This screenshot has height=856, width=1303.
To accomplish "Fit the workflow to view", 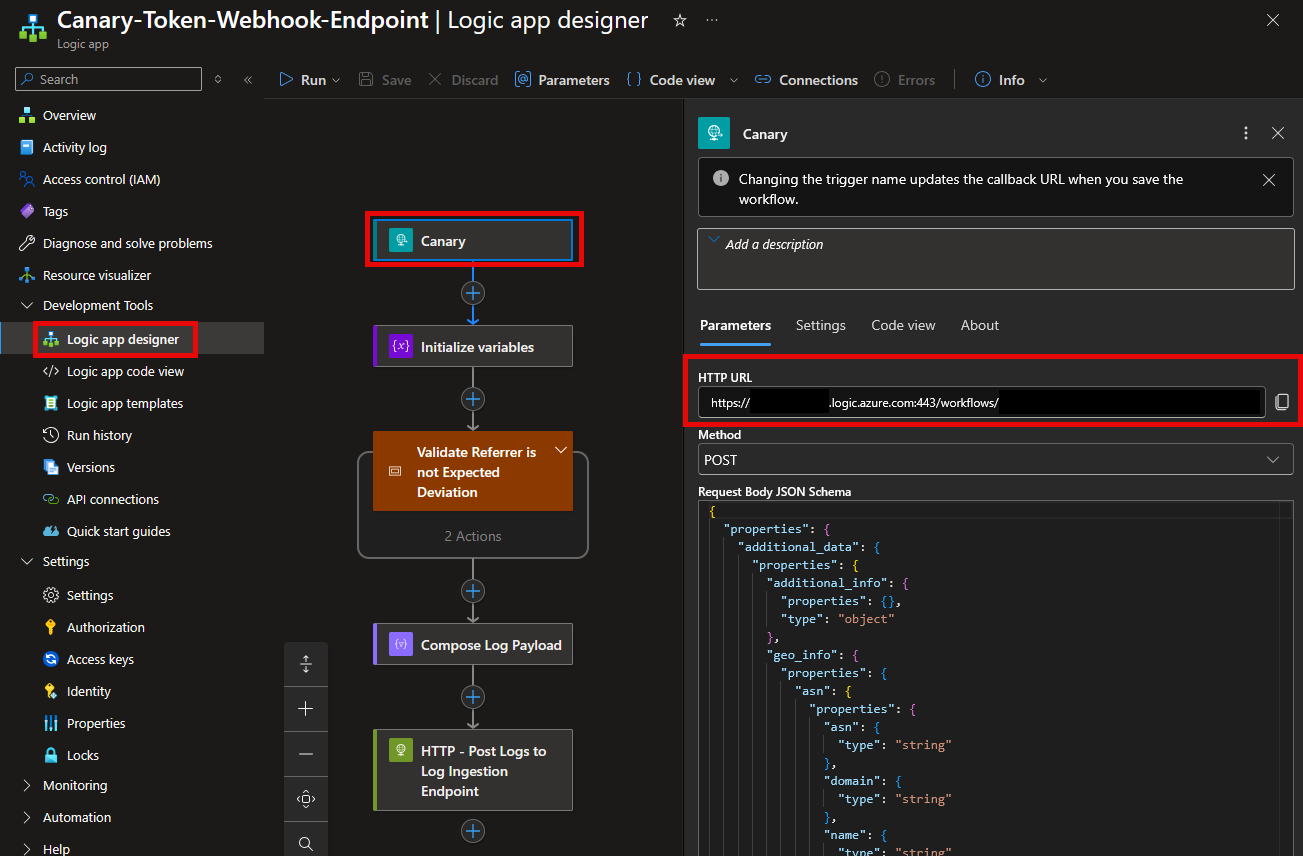I will tap(306, 799).
